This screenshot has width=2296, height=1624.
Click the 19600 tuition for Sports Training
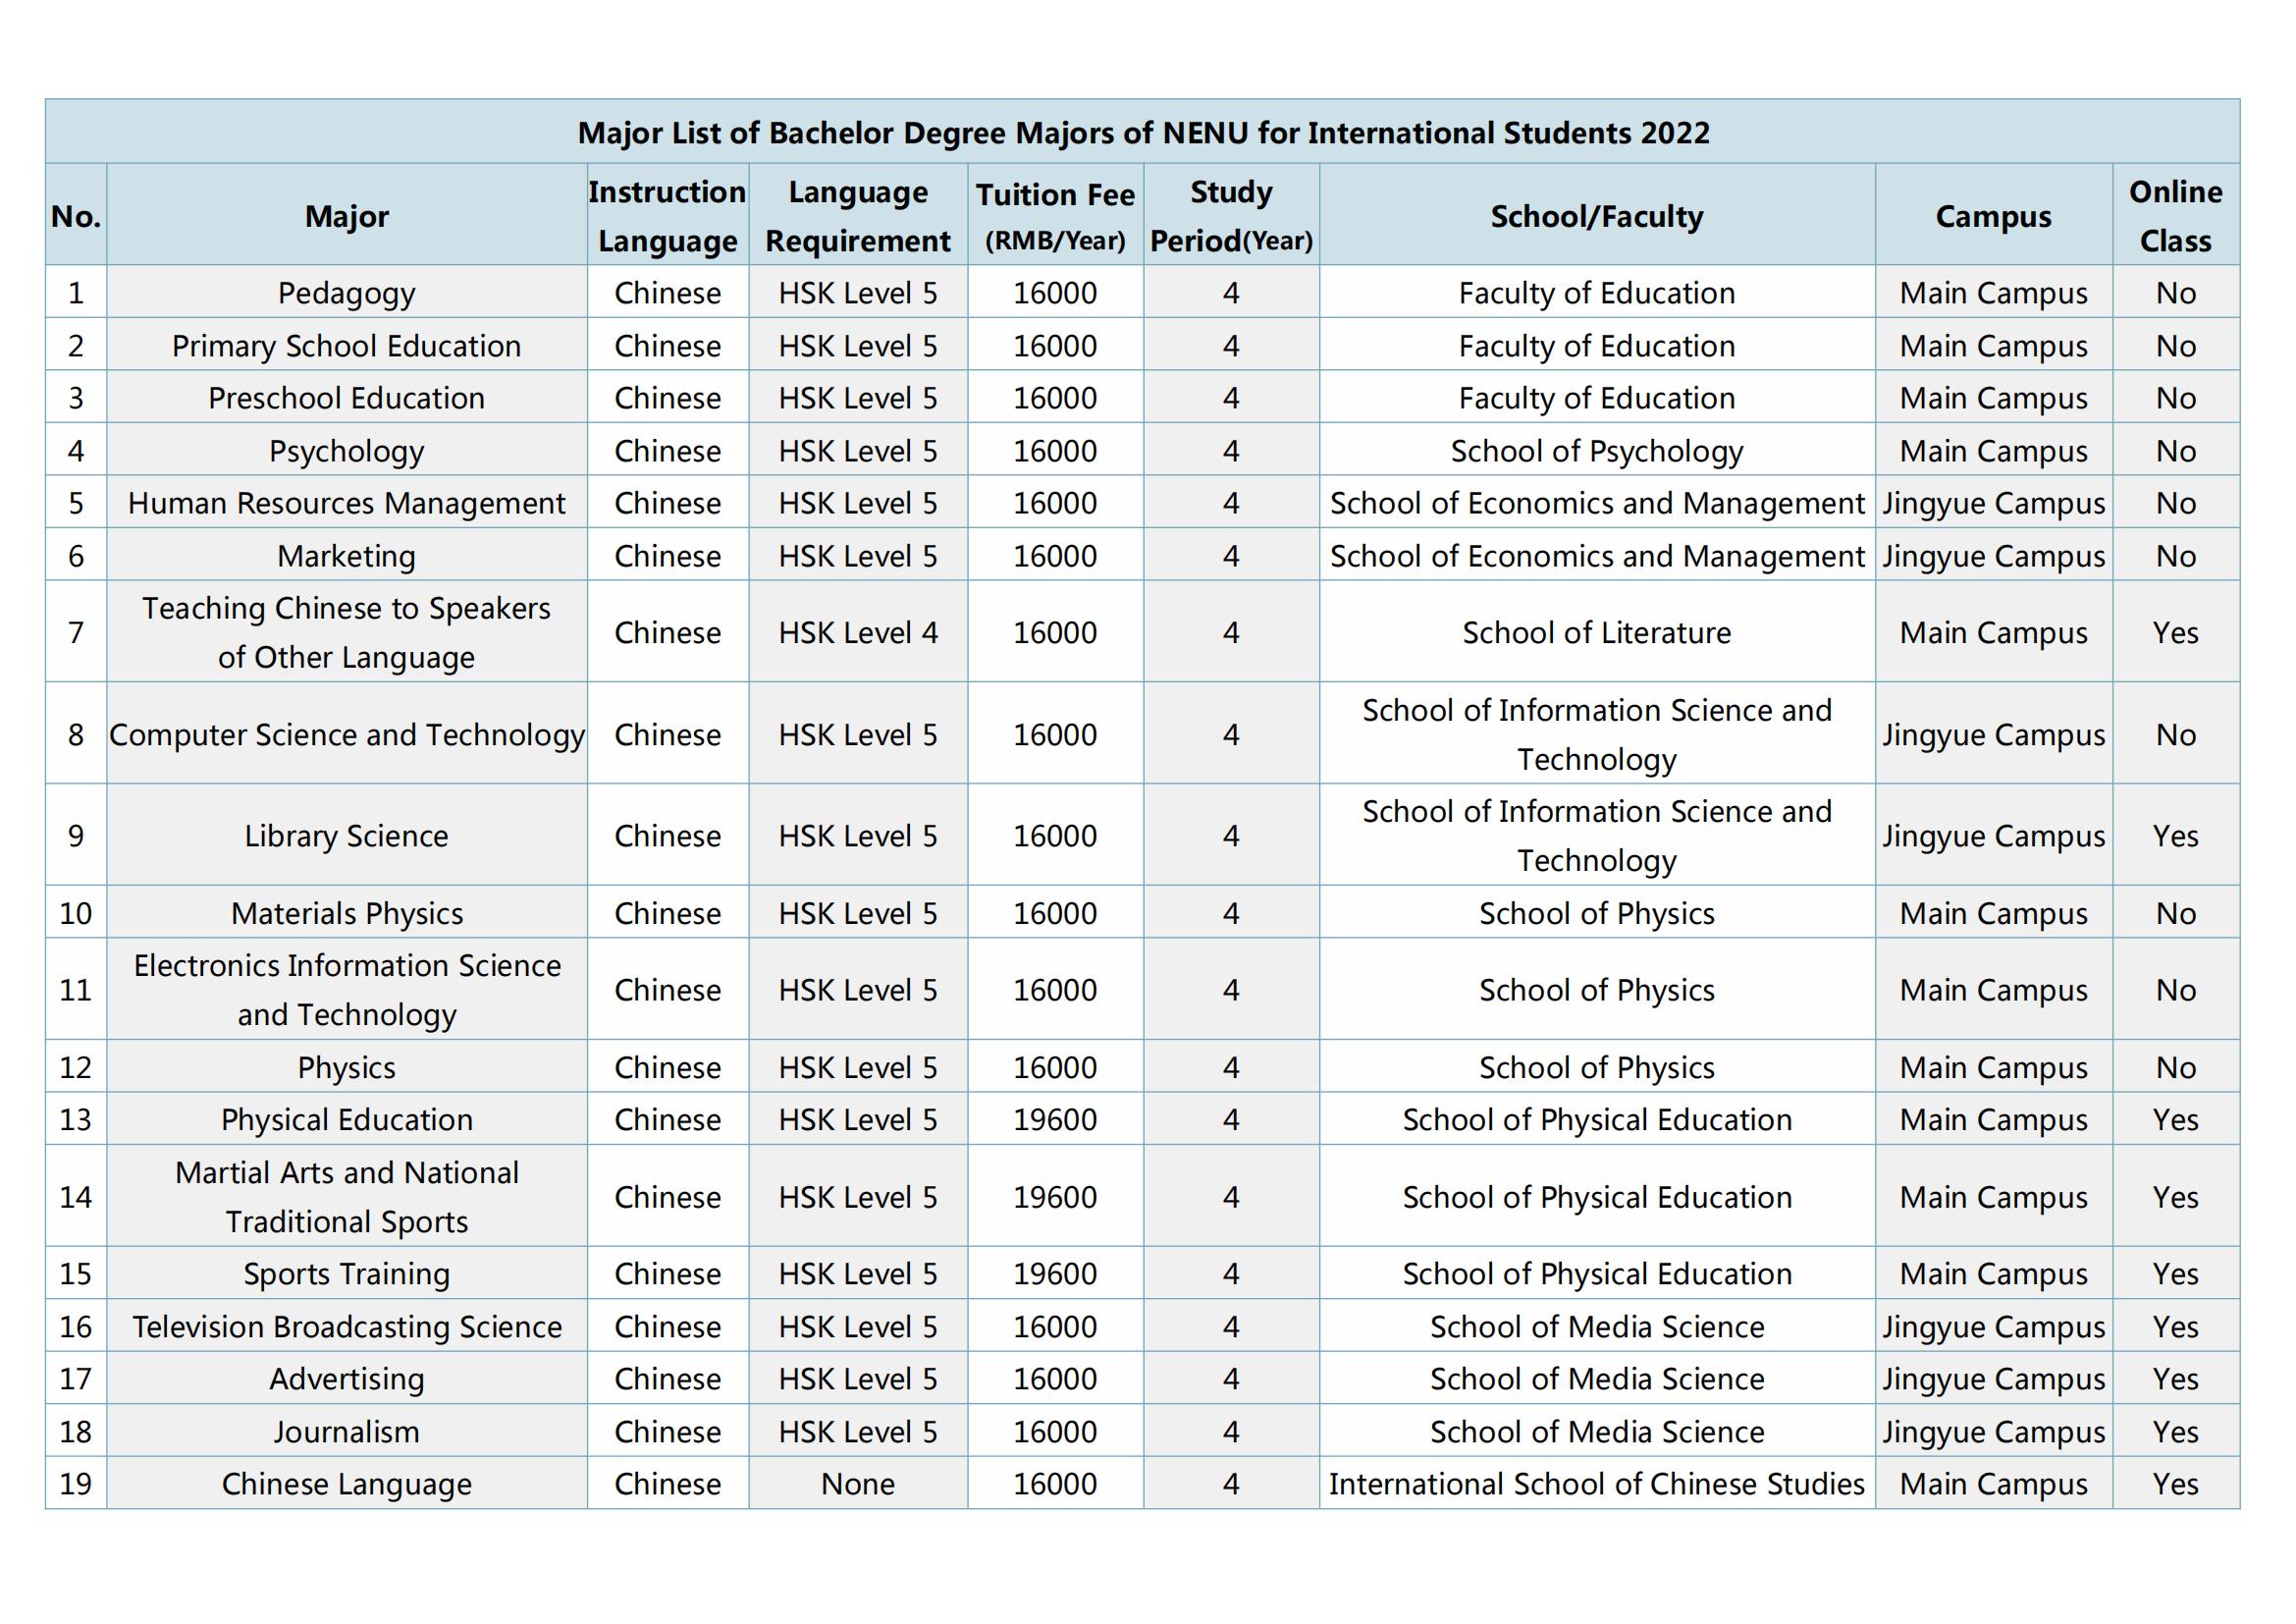point(1055,1274)
